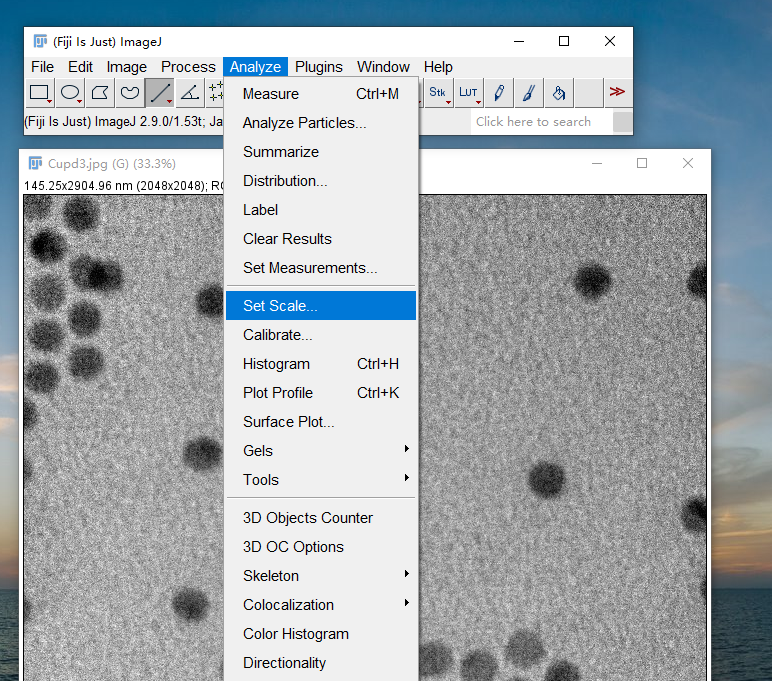This screenshot has width=772, height=681.
Task: Open the LUT lookup table tool
Action: click(x=468, y=93)
